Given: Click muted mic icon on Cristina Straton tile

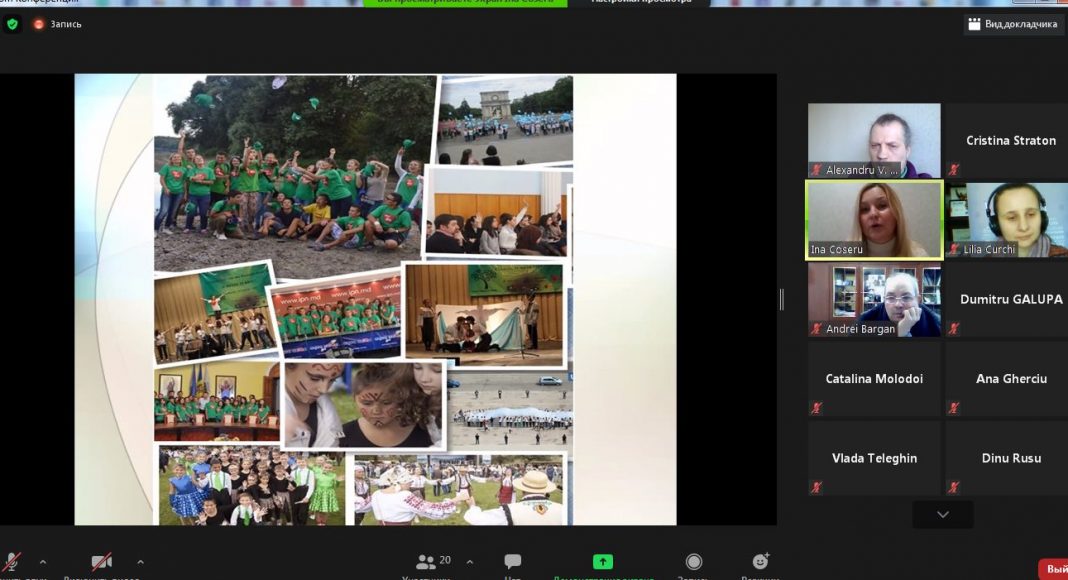Looking at the screenshot, I should coord(954,170).
